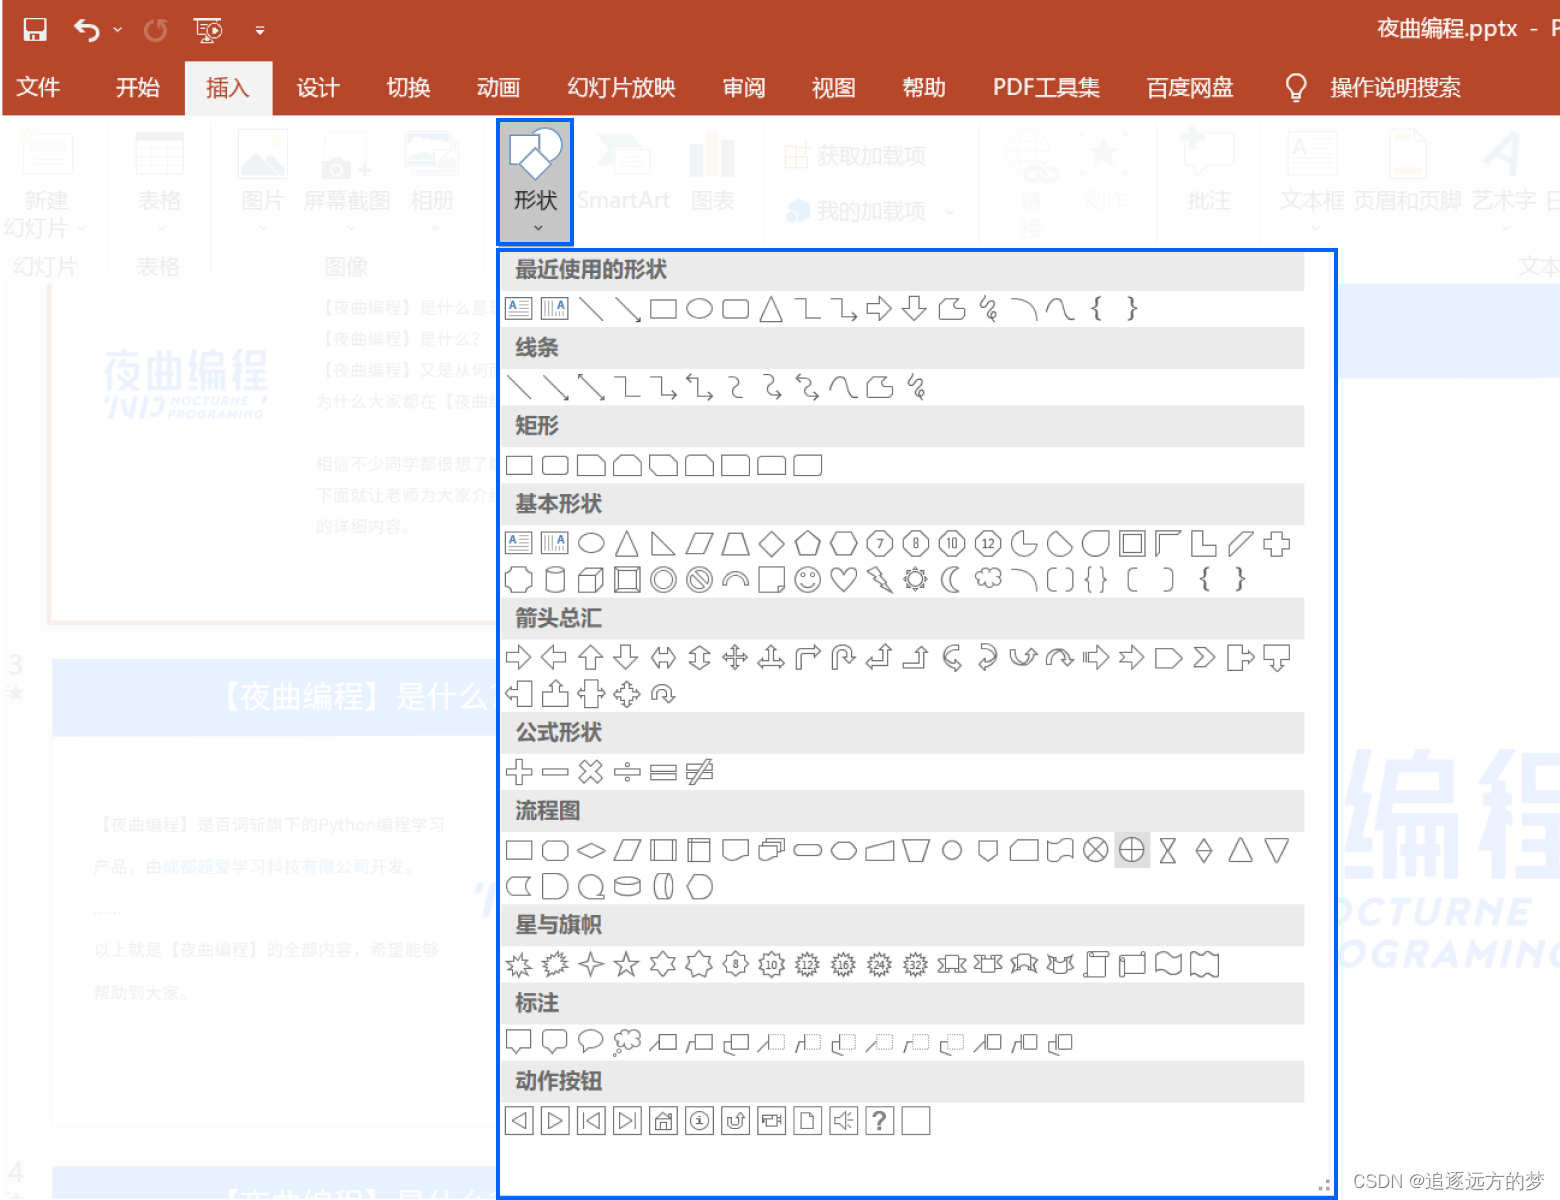Select the smiley face shape
The image size is (1560, 1200).
(807, 579)
